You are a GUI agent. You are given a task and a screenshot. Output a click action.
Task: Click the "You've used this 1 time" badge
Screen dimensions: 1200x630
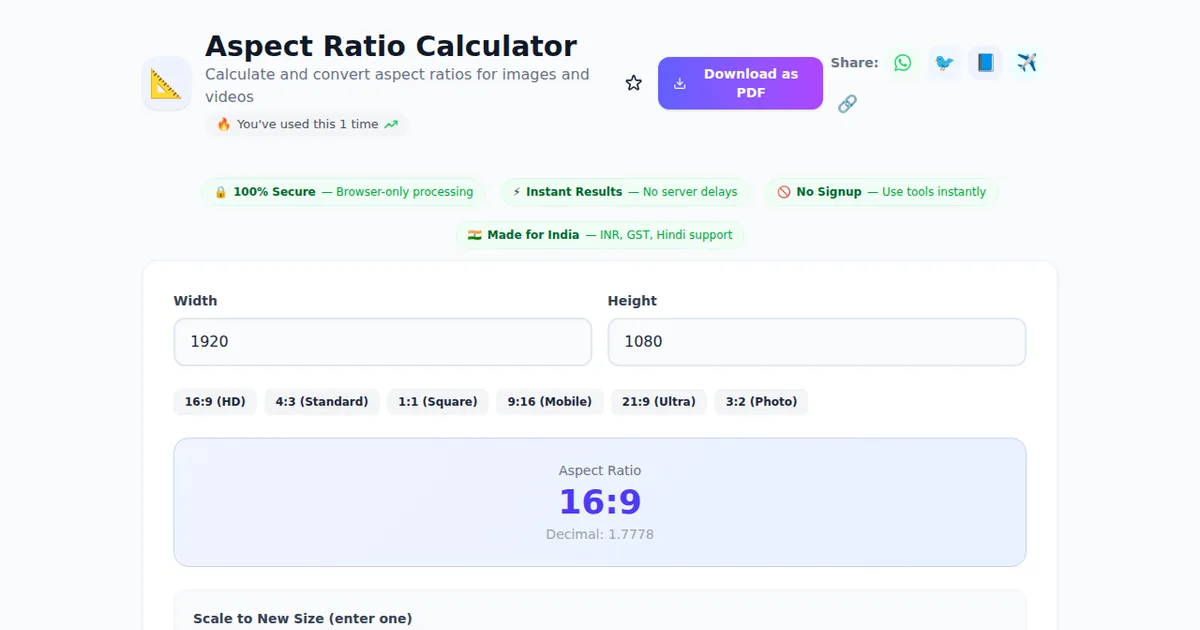[307, 125]
